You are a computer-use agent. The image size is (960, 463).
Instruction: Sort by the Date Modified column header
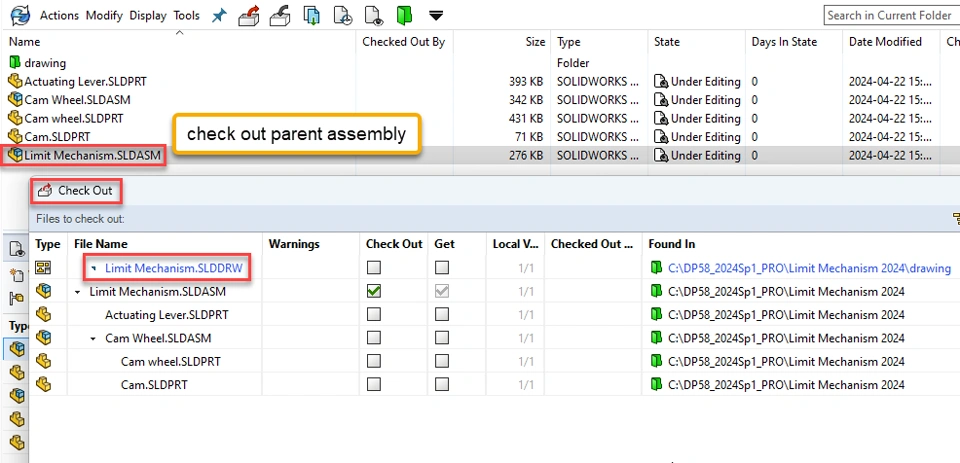coord(885,42)
